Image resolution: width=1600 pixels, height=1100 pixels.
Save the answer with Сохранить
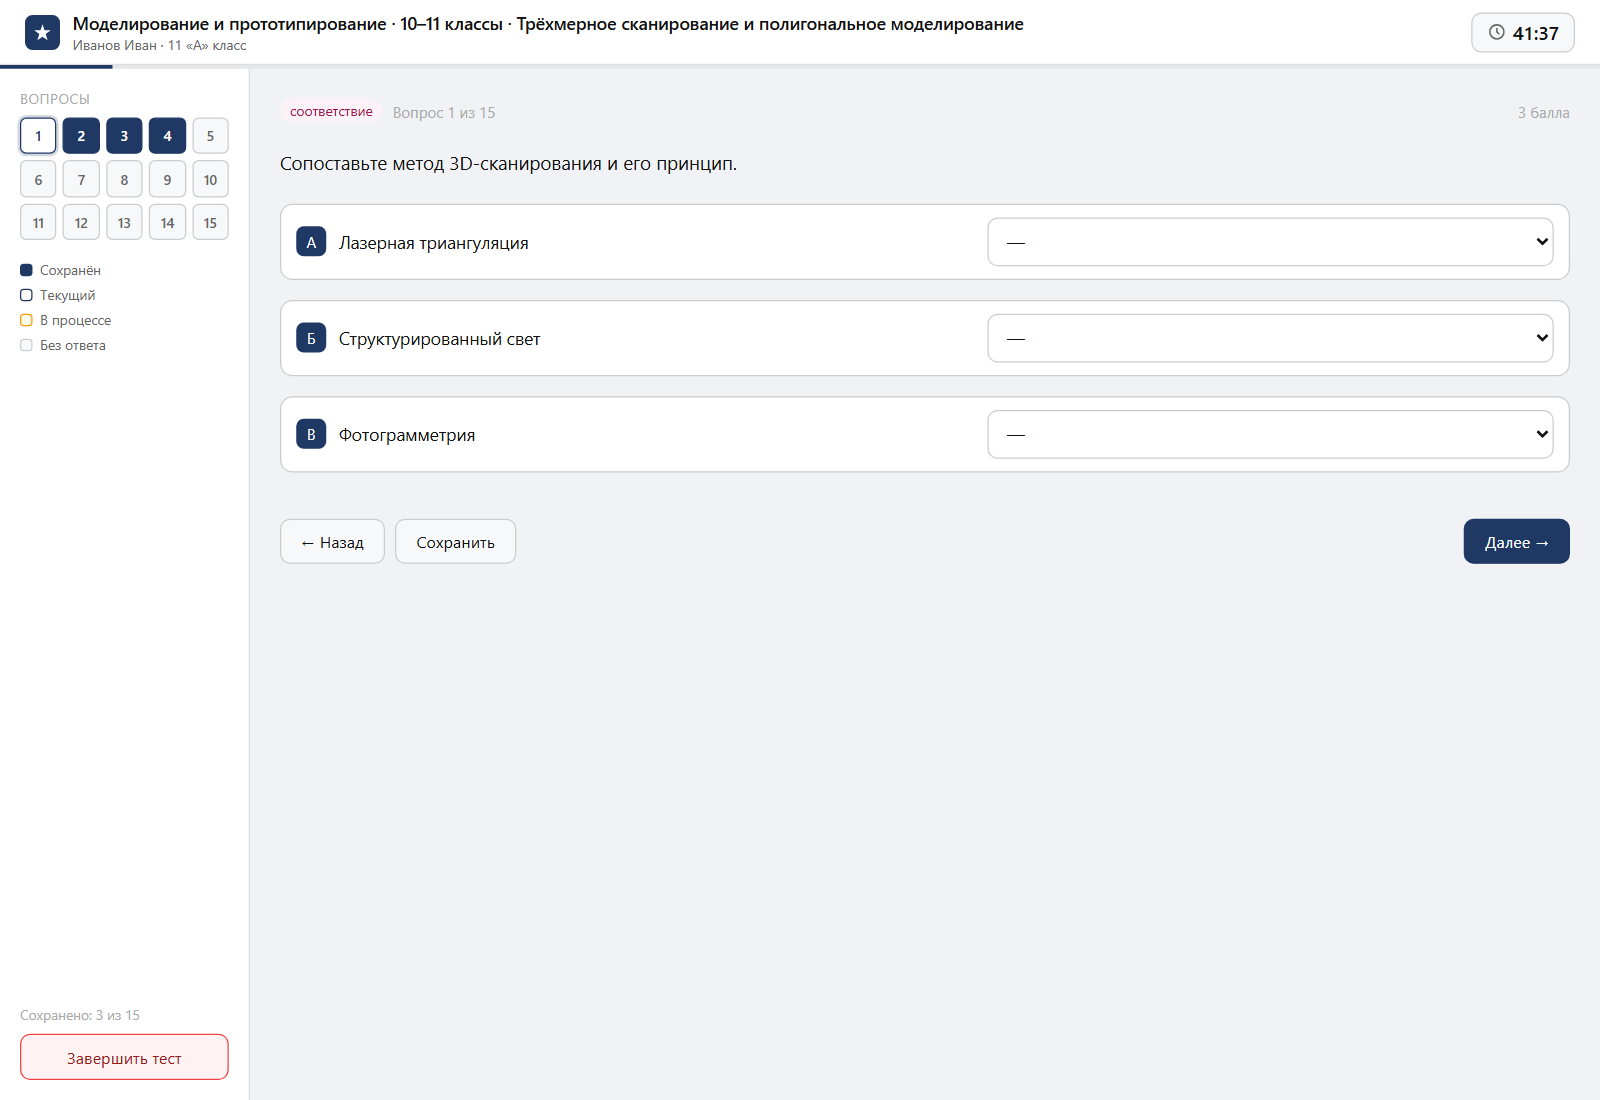(x=455, y=541)
